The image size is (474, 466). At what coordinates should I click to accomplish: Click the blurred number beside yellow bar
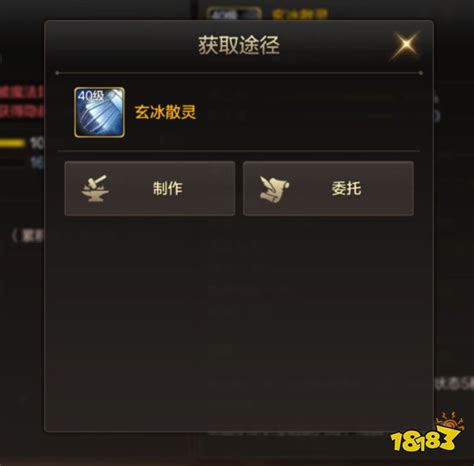pyautogui.click(x=37, y=143)
